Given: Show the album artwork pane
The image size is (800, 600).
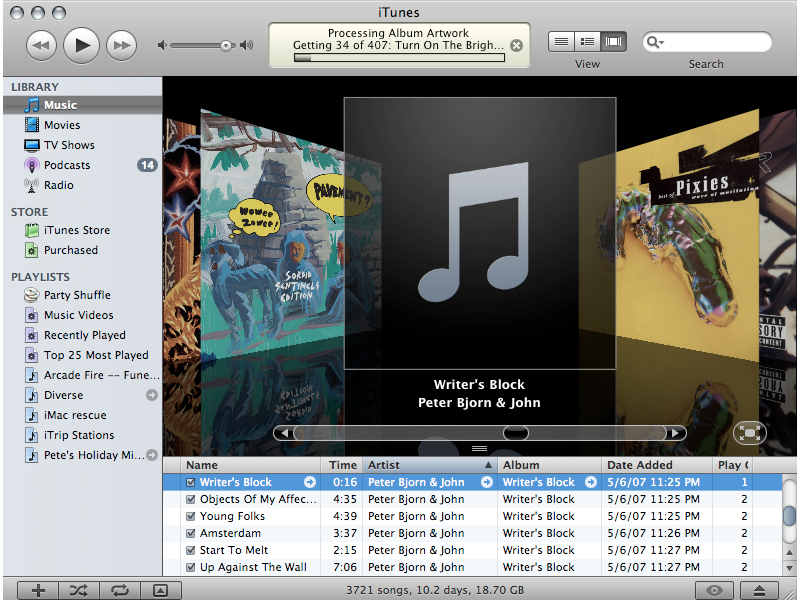Looking at the screenshot, I should pyautogui.click(x=161, y=590).
